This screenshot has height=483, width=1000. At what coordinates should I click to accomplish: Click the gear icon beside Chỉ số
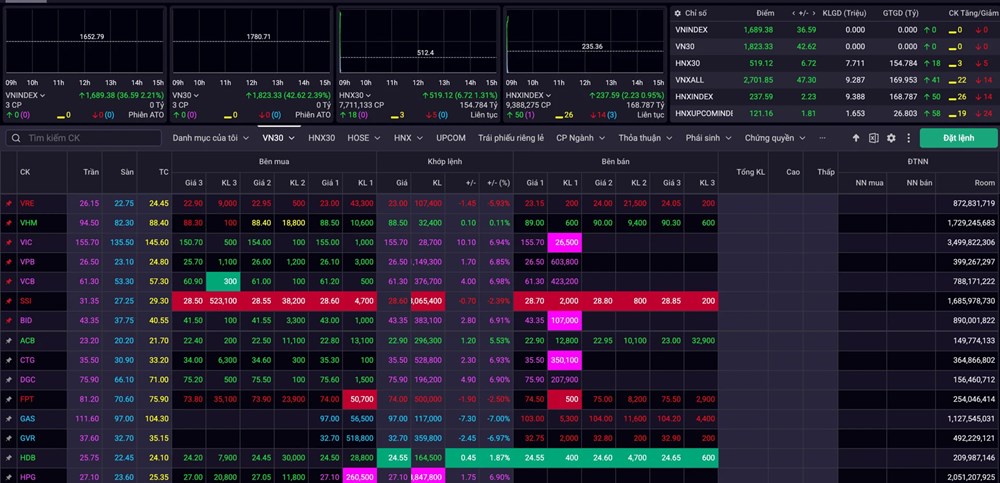click(677, 12)
